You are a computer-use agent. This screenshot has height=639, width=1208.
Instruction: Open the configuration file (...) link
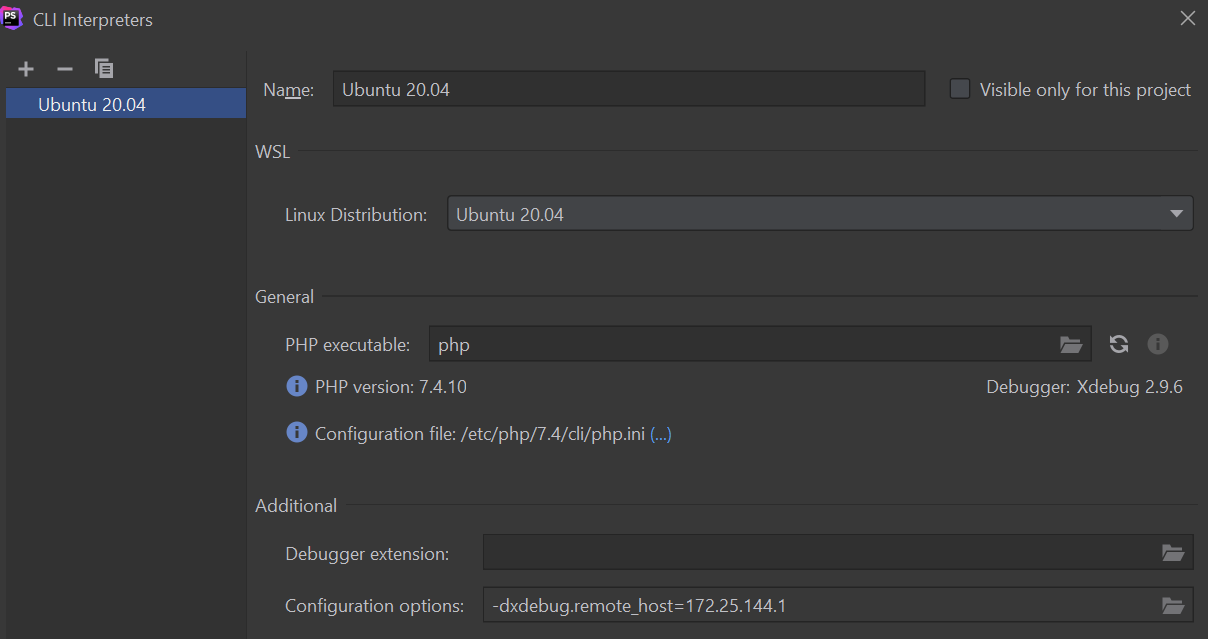point(661,434)
